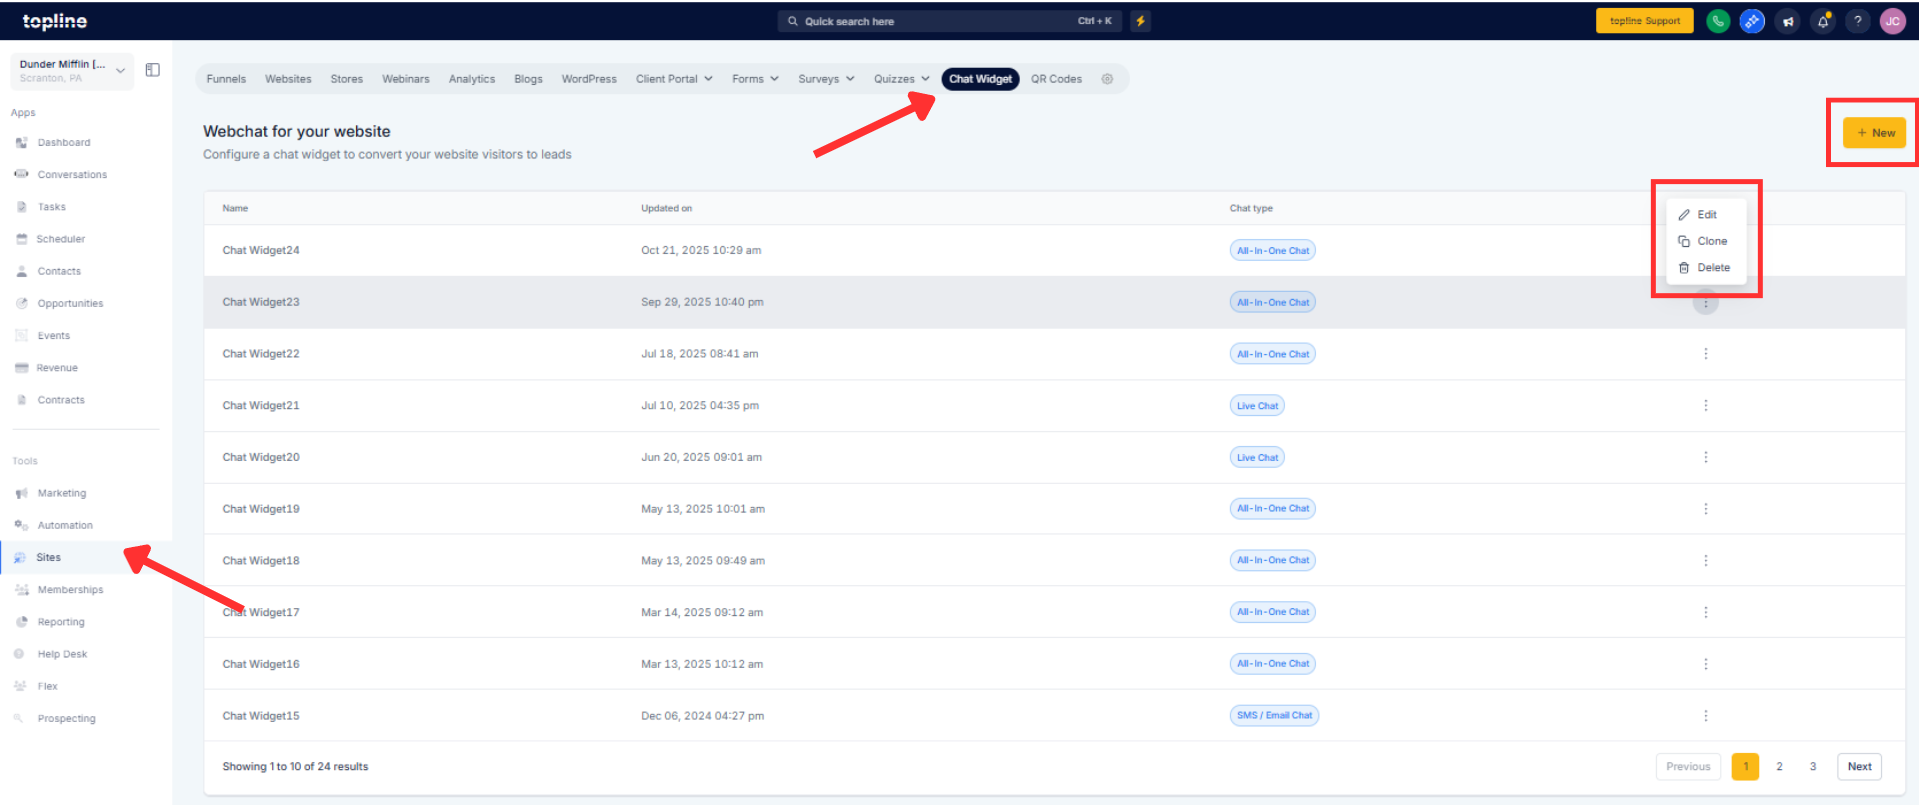Screen dimensions: 1919x805
Task: Click the megaphone announcements icon
Action: (x=1788, y=21)
